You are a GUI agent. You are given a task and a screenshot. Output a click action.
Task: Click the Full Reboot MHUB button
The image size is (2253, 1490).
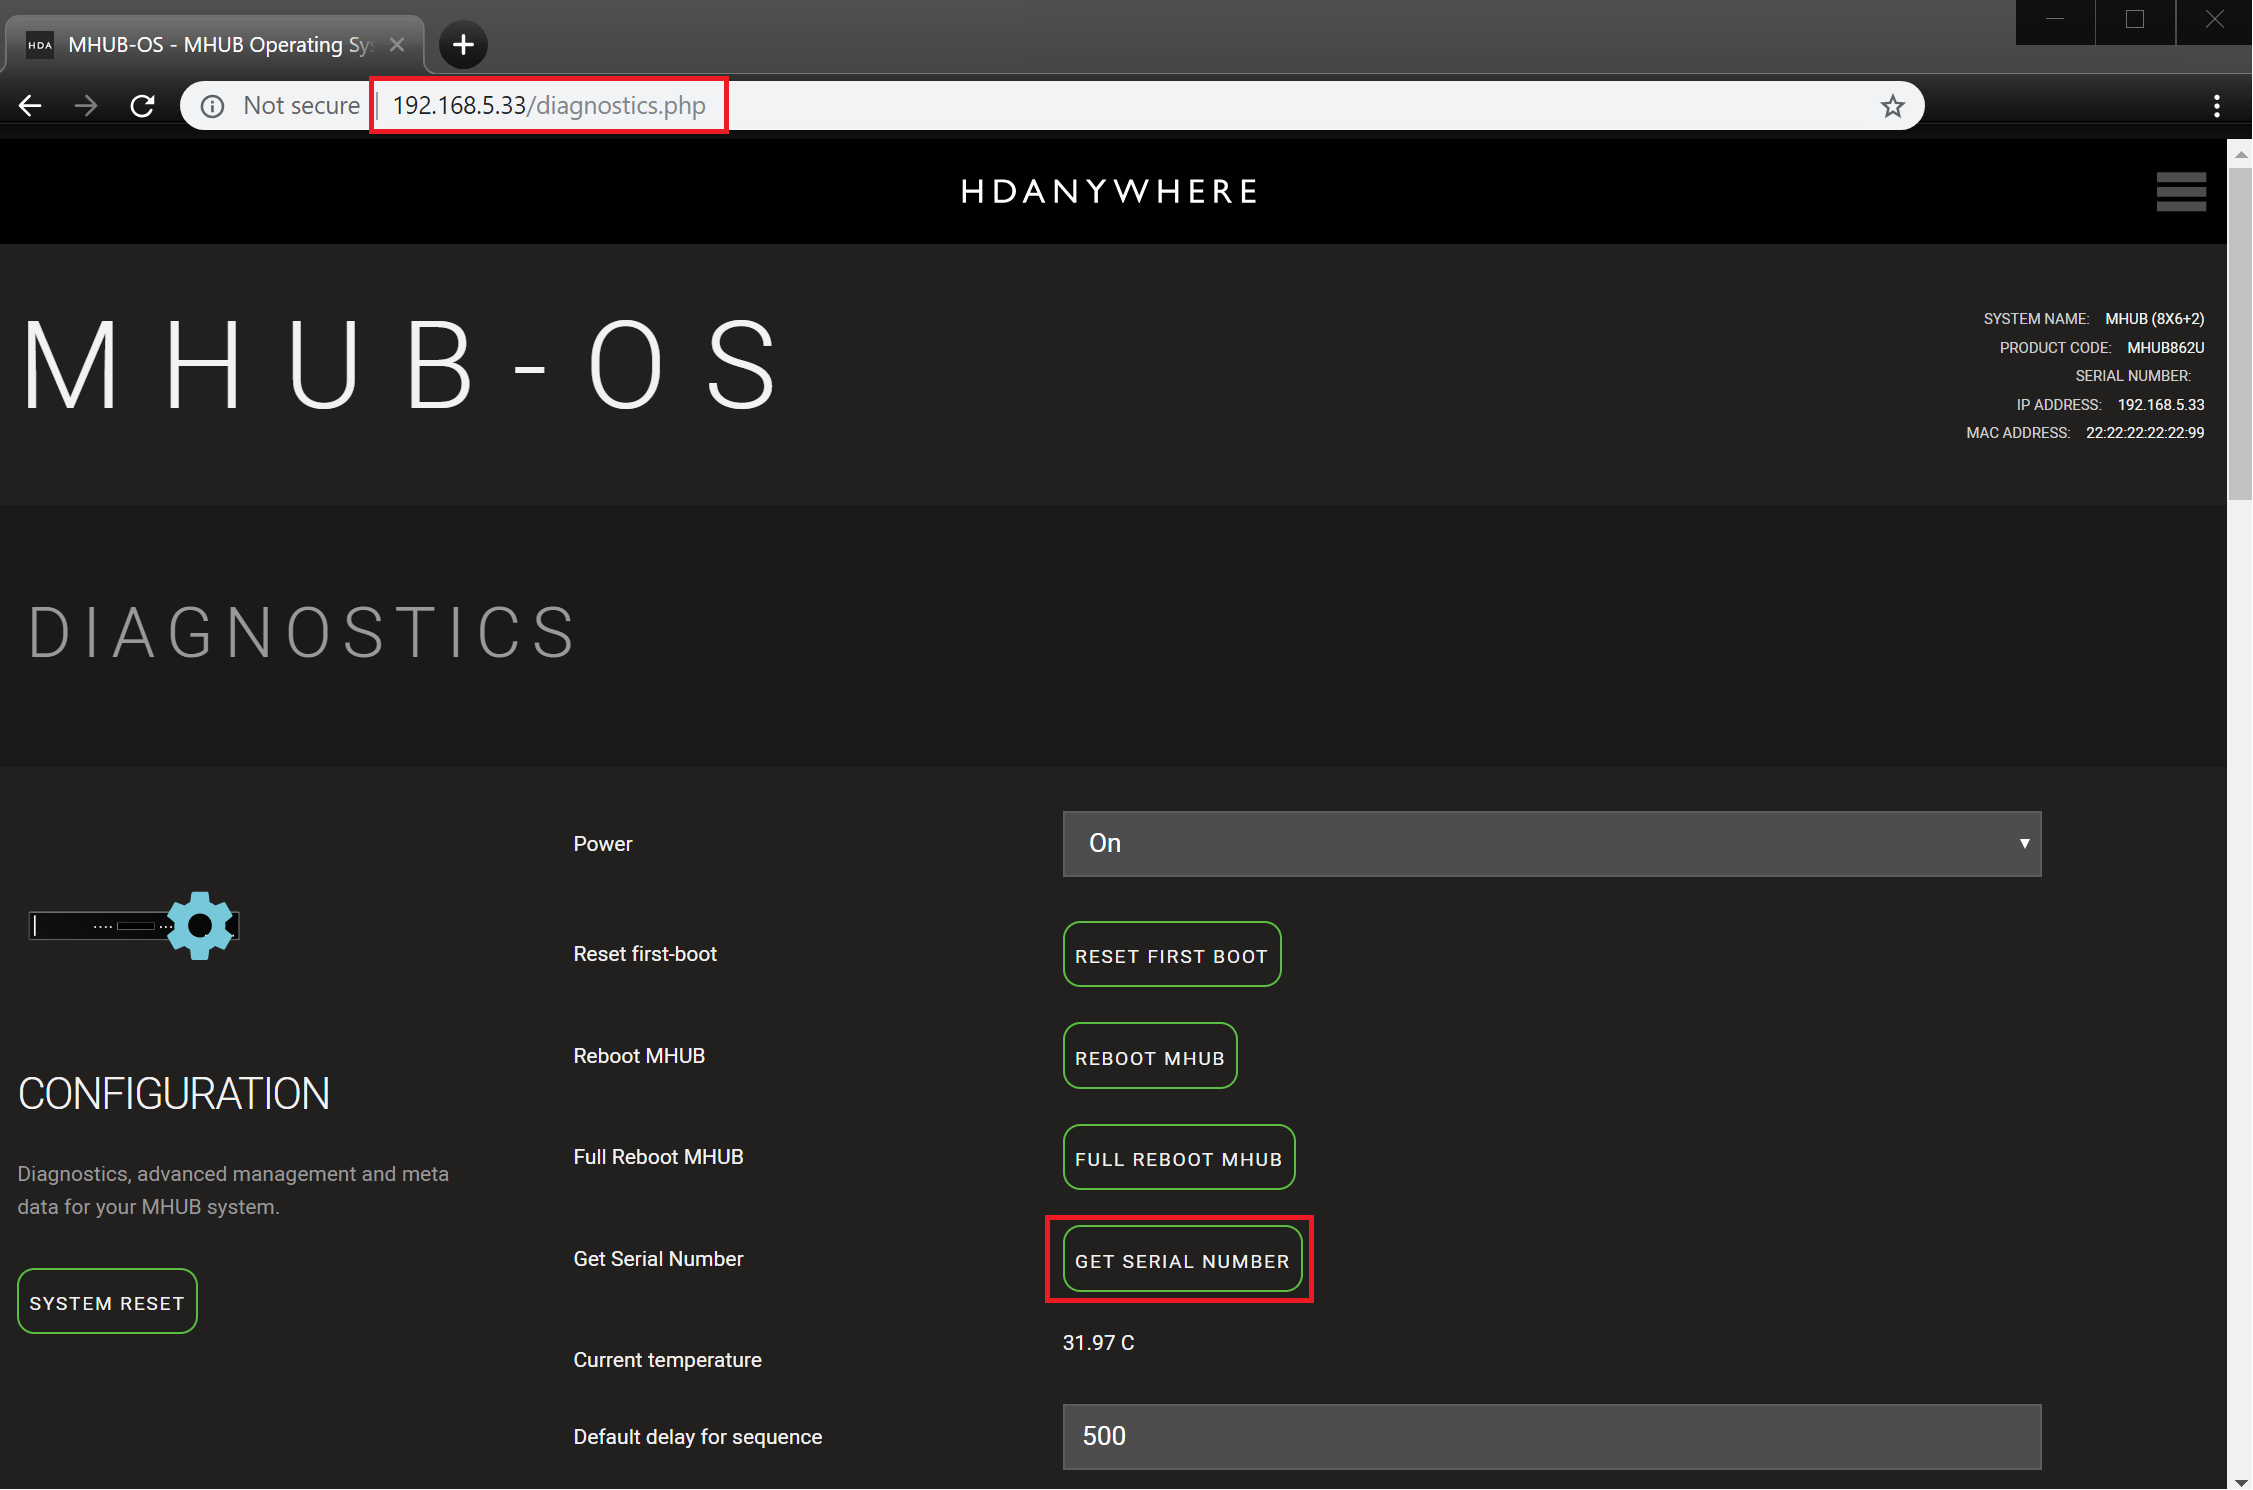(x=1179, y=1158)
